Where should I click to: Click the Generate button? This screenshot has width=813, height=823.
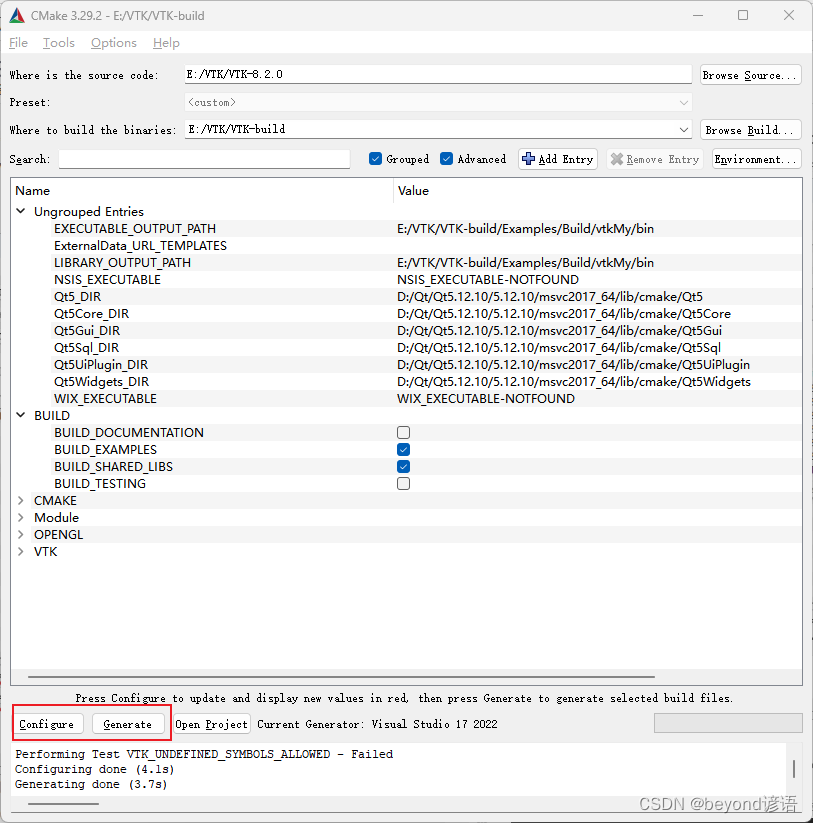tap(128, 724)
